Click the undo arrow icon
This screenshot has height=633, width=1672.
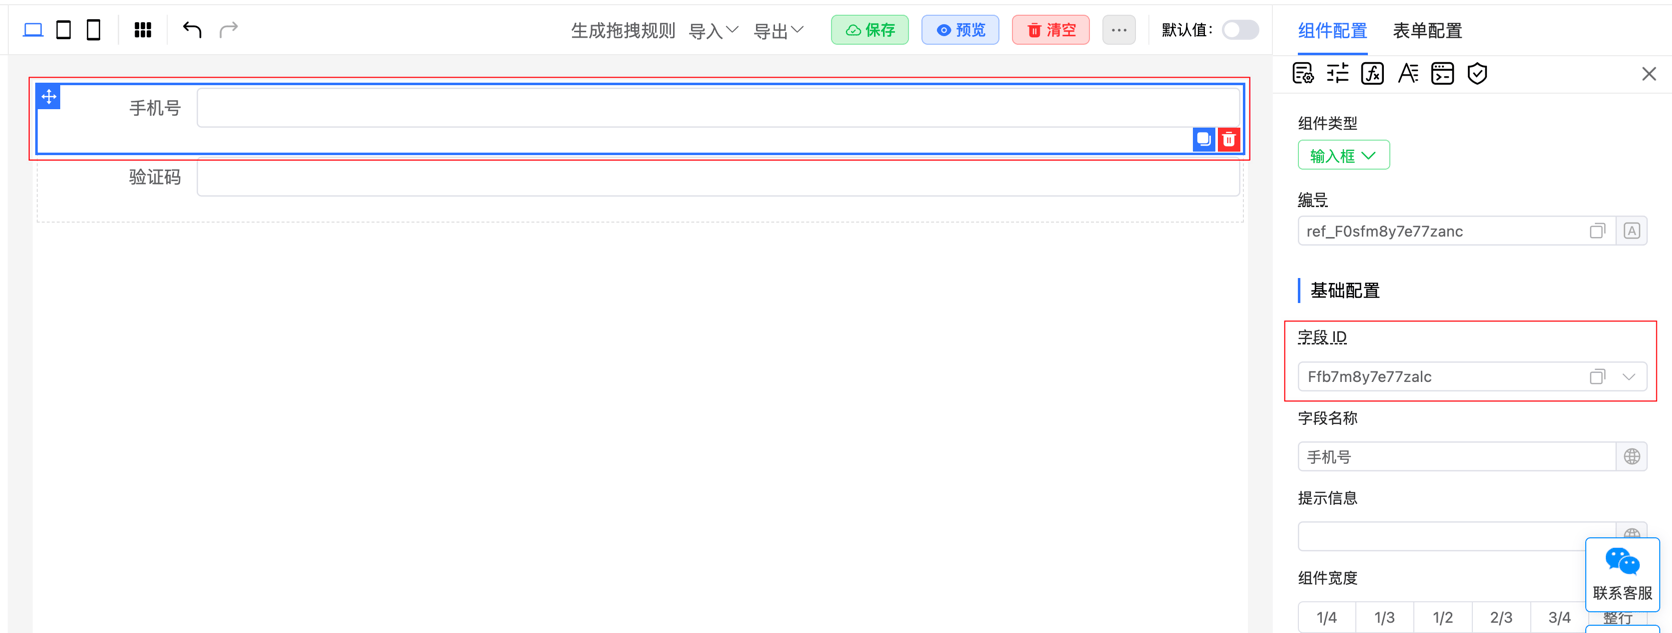pos(192,30)
